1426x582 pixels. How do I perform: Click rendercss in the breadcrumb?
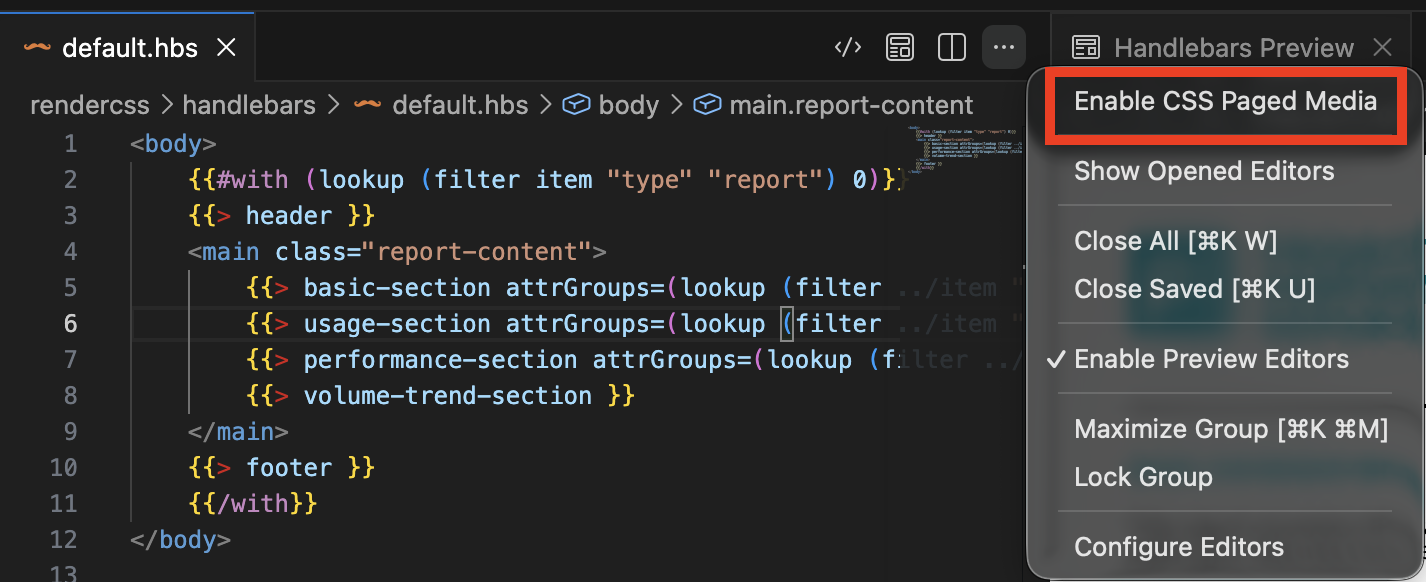tap(90, 105)
